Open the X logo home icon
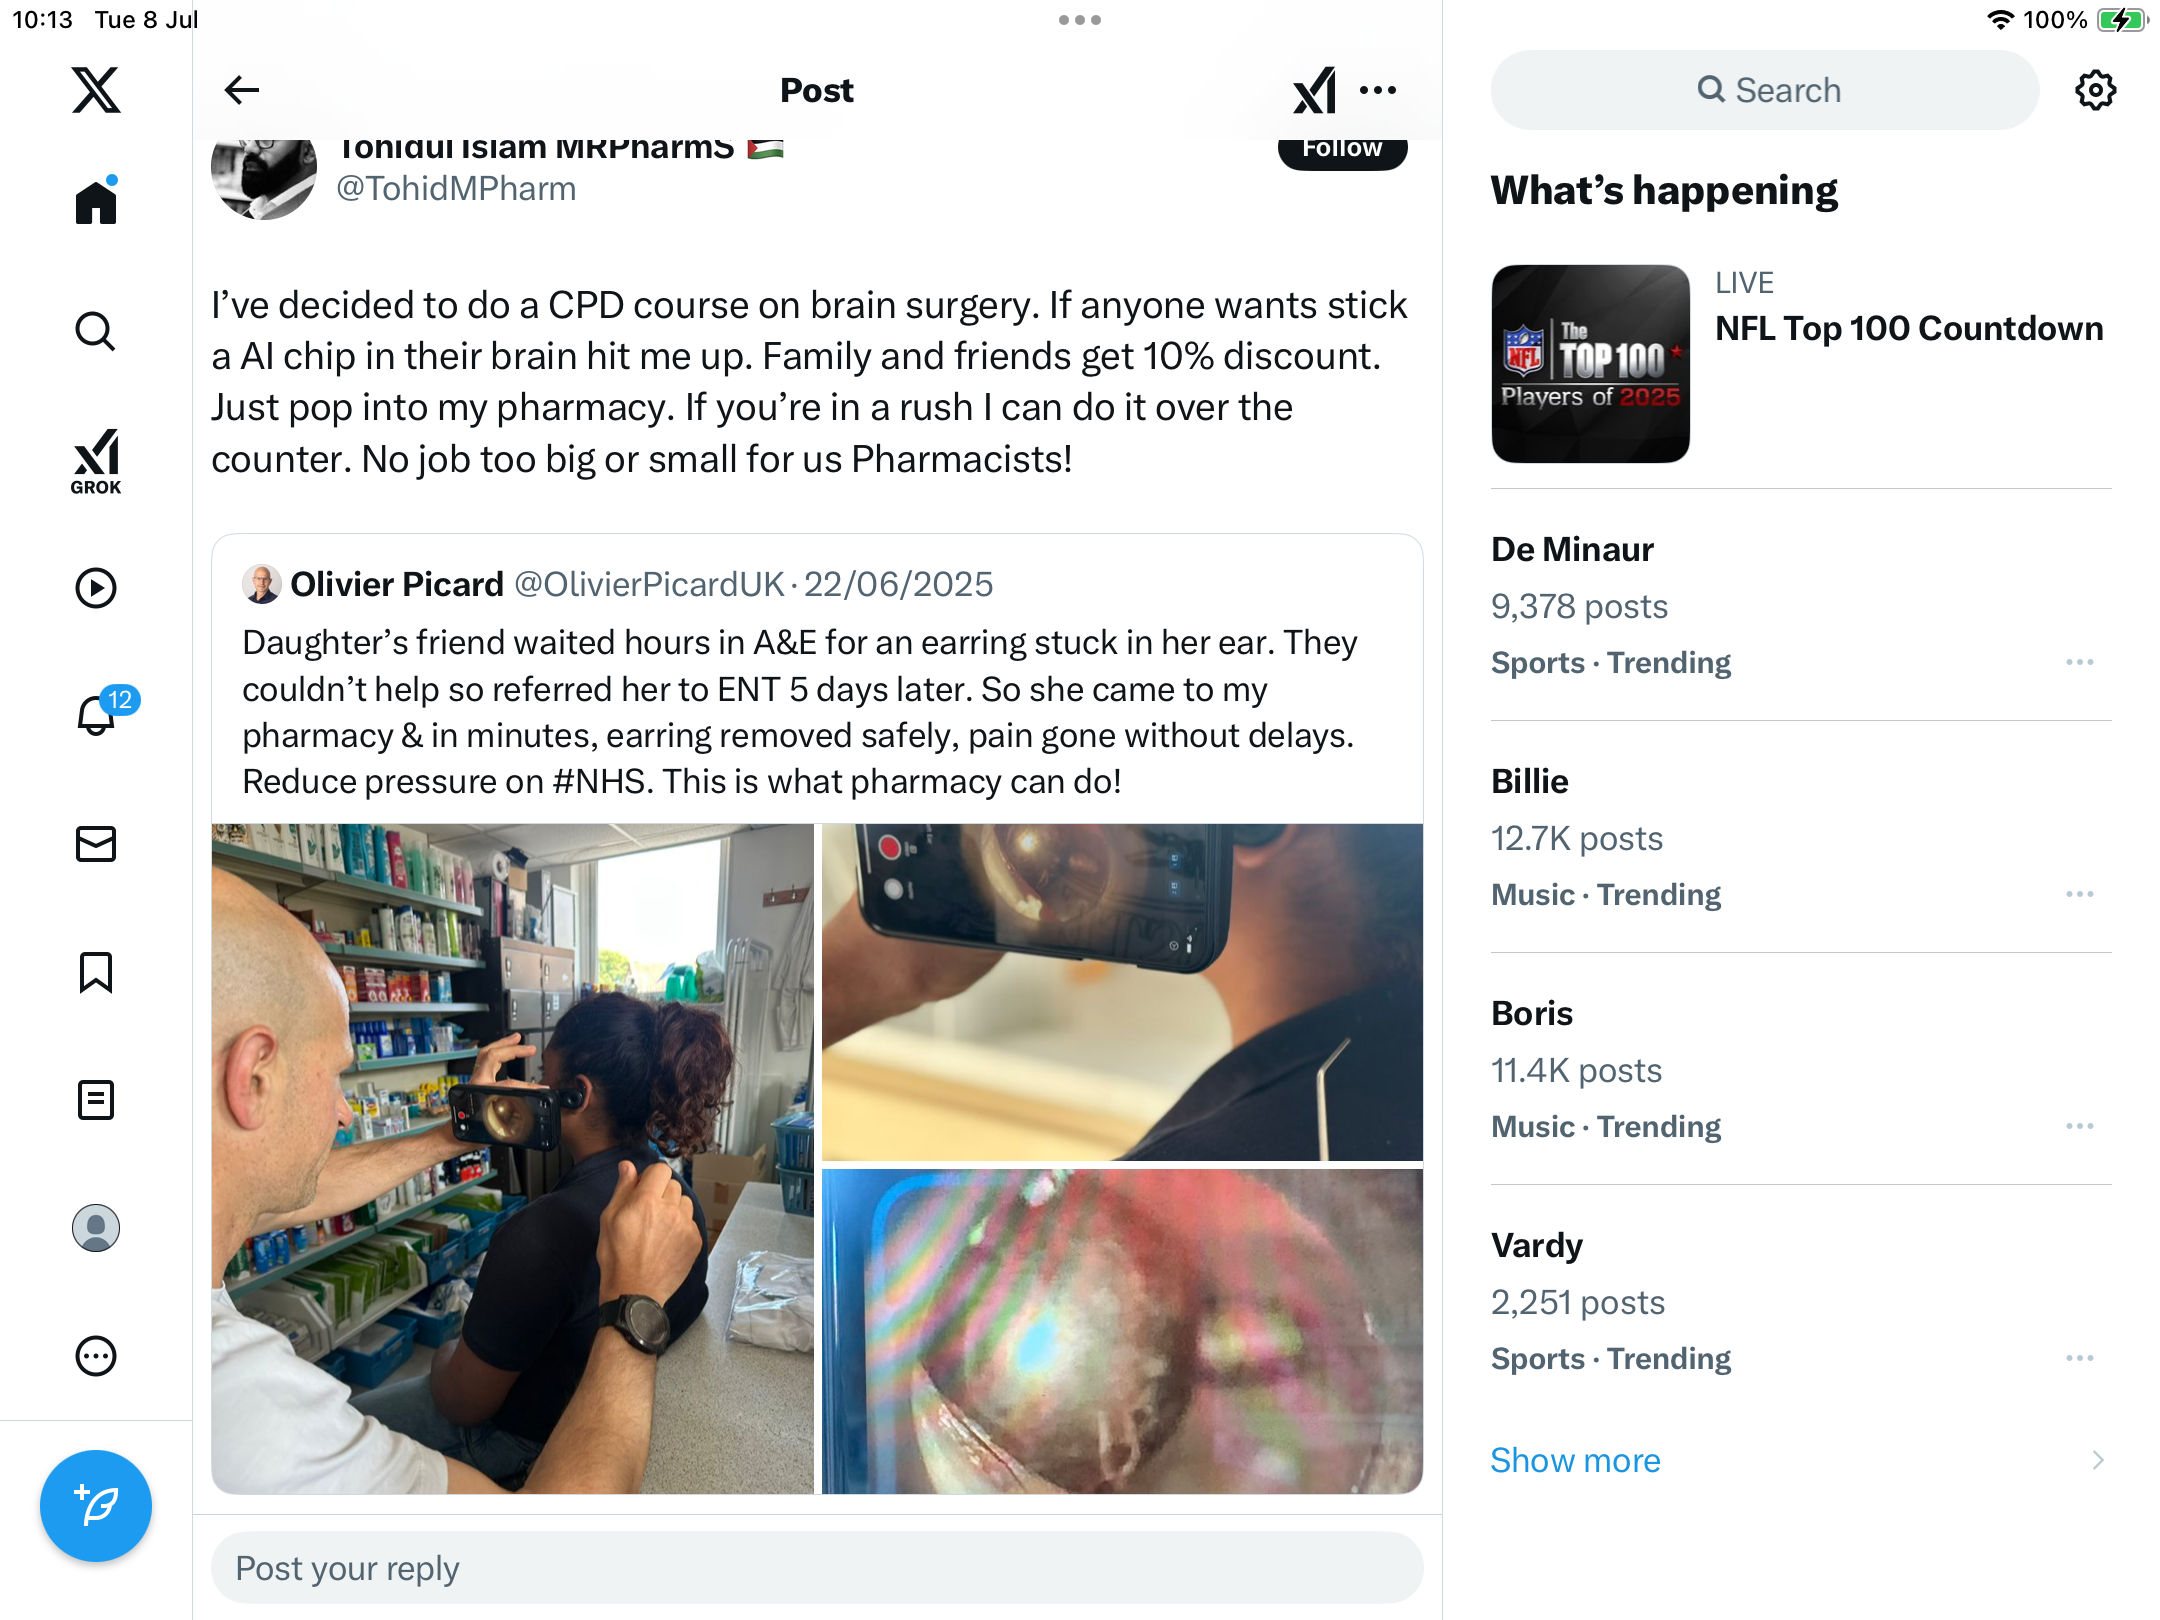This screenshot has height=1620, width=2160. (x=96, y=90)
